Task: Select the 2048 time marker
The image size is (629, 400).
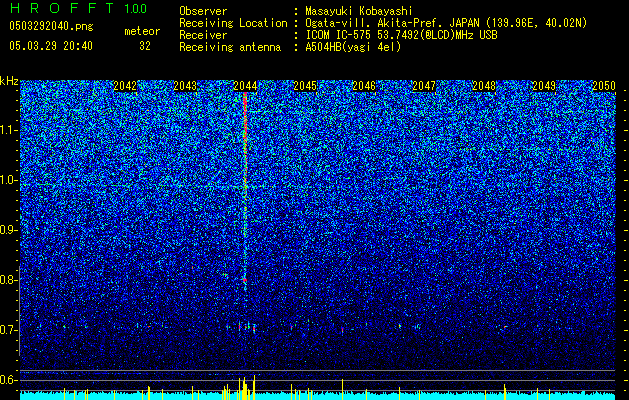Action: tap(484, 86)
